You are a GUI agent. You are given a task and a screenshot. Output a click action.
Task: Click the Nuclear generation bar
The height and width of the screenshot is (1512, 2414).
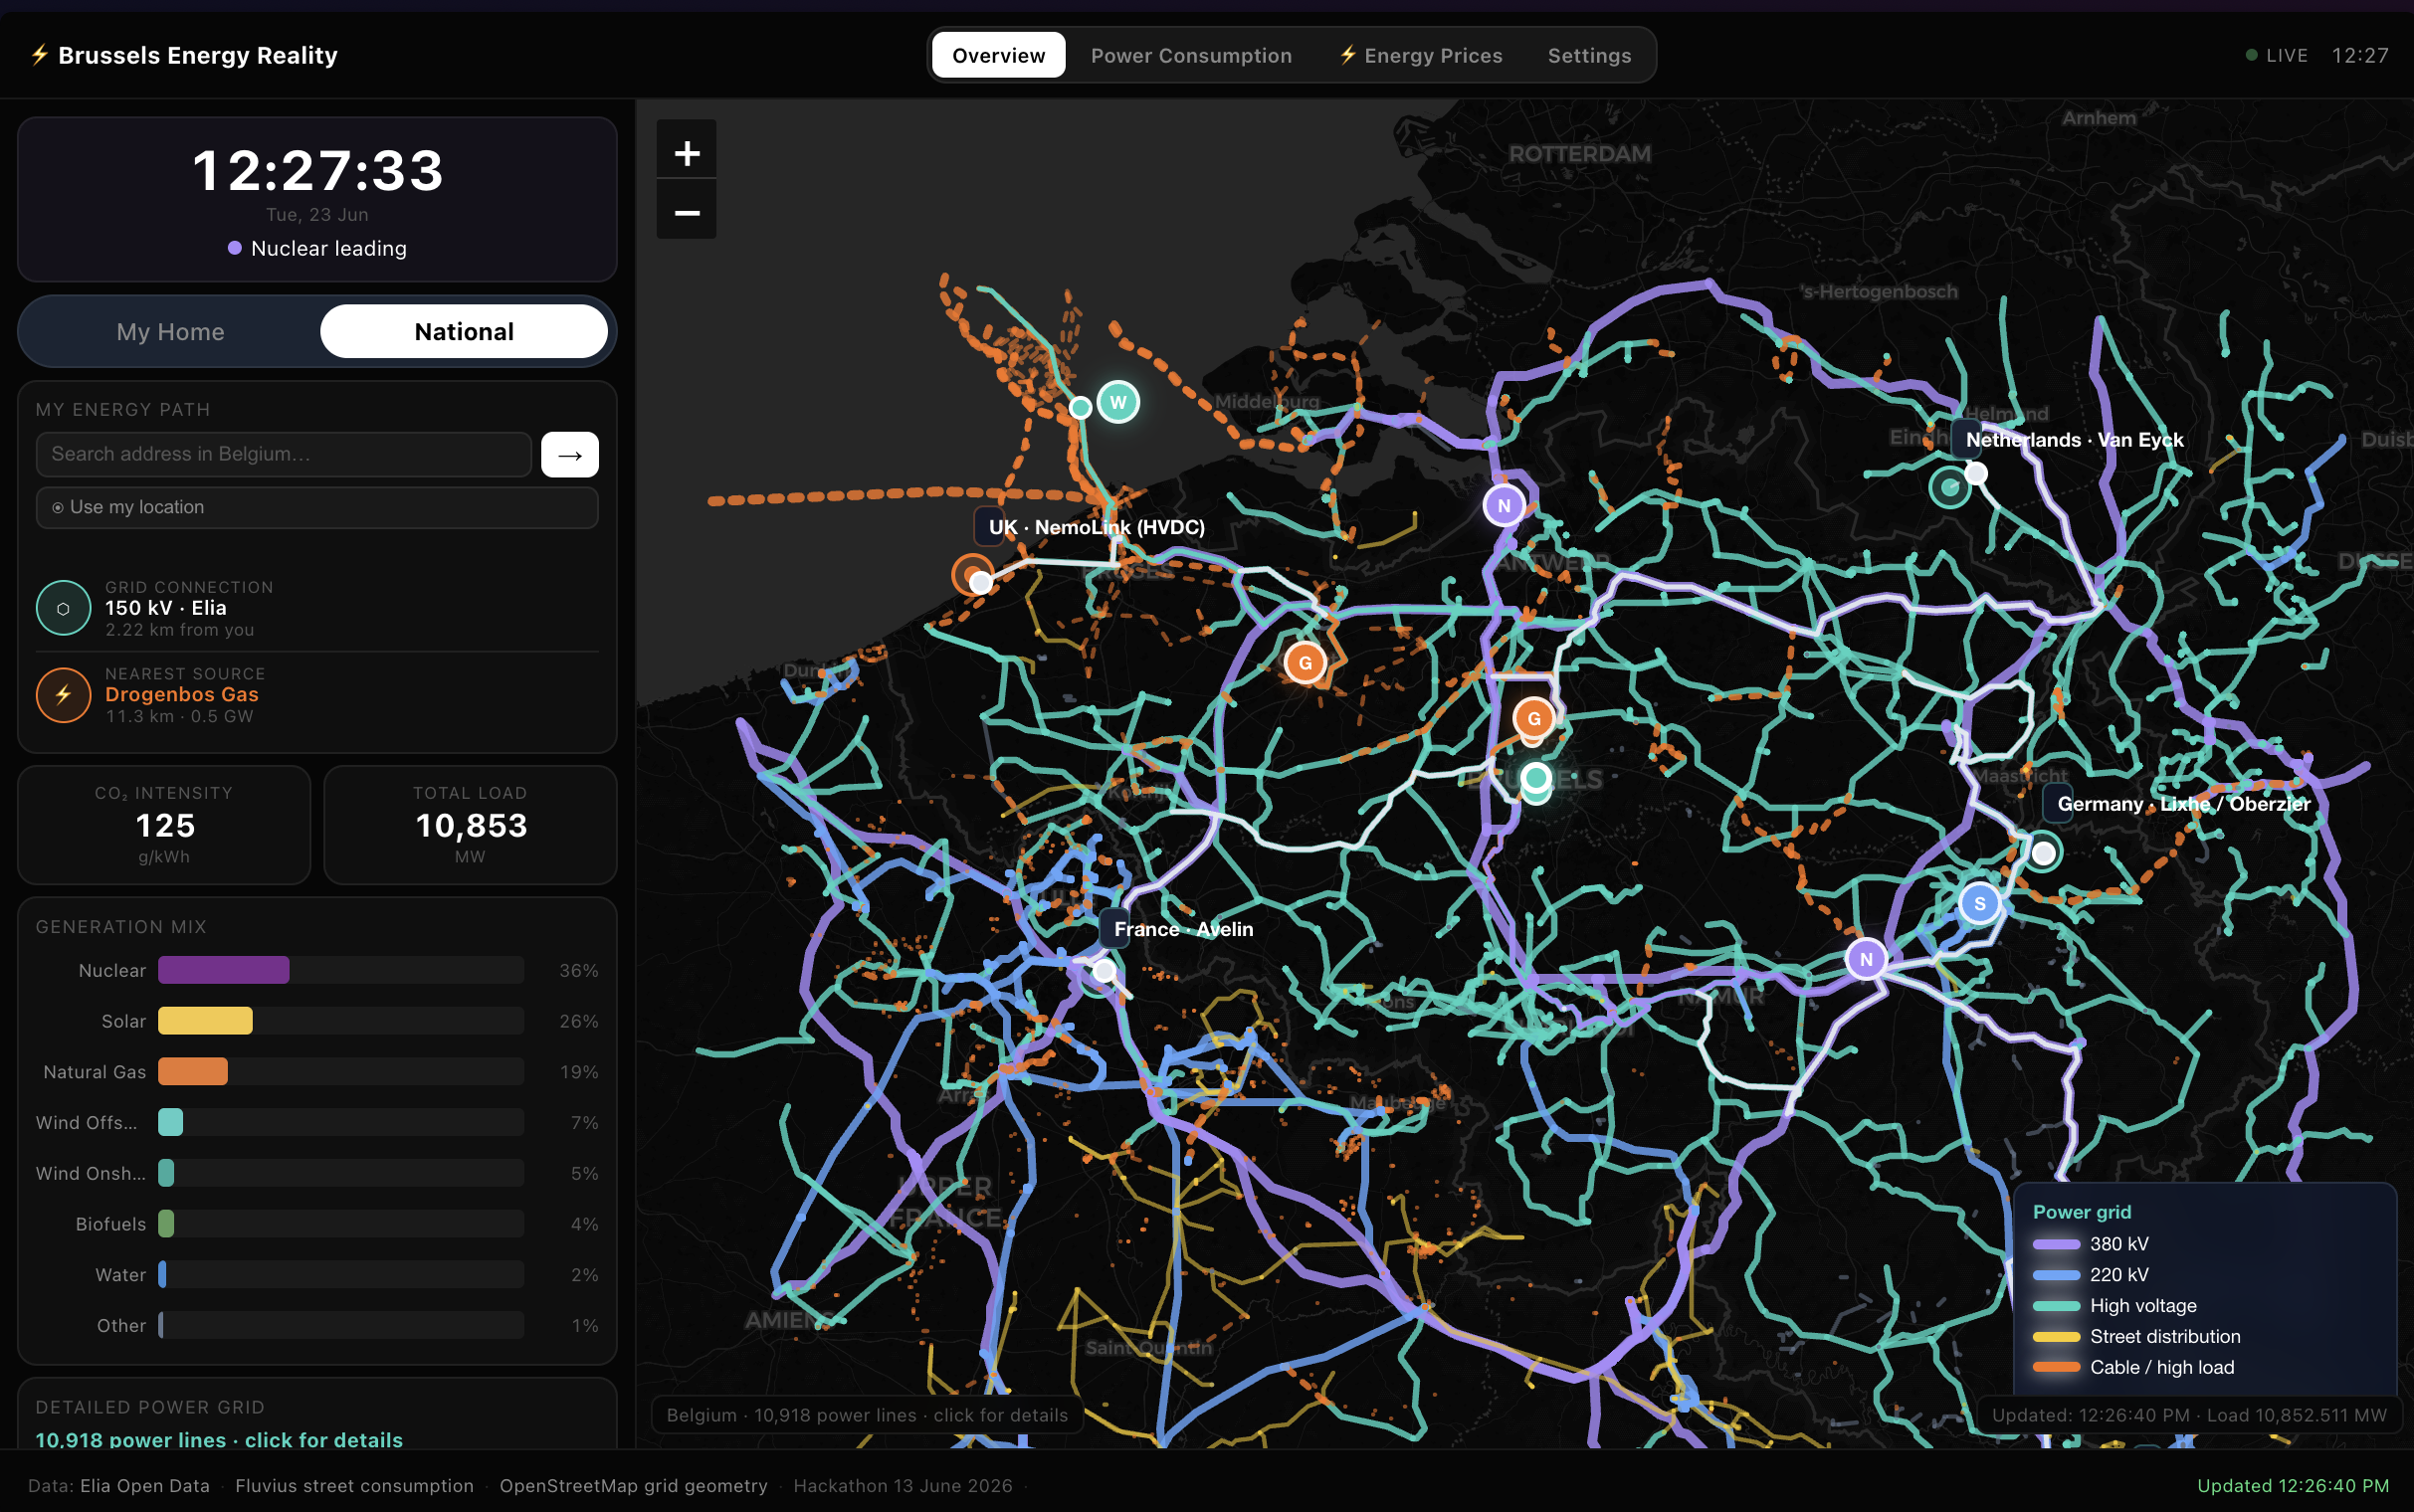tap(341, 970)
